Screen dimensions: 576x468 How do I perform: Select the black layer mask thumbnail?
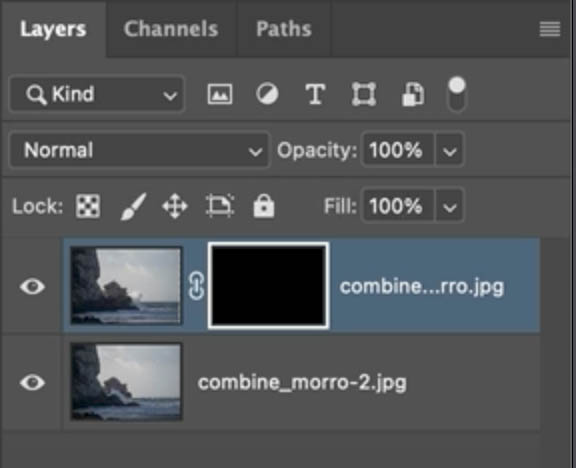pyautogui.click(x=269, y=285)
